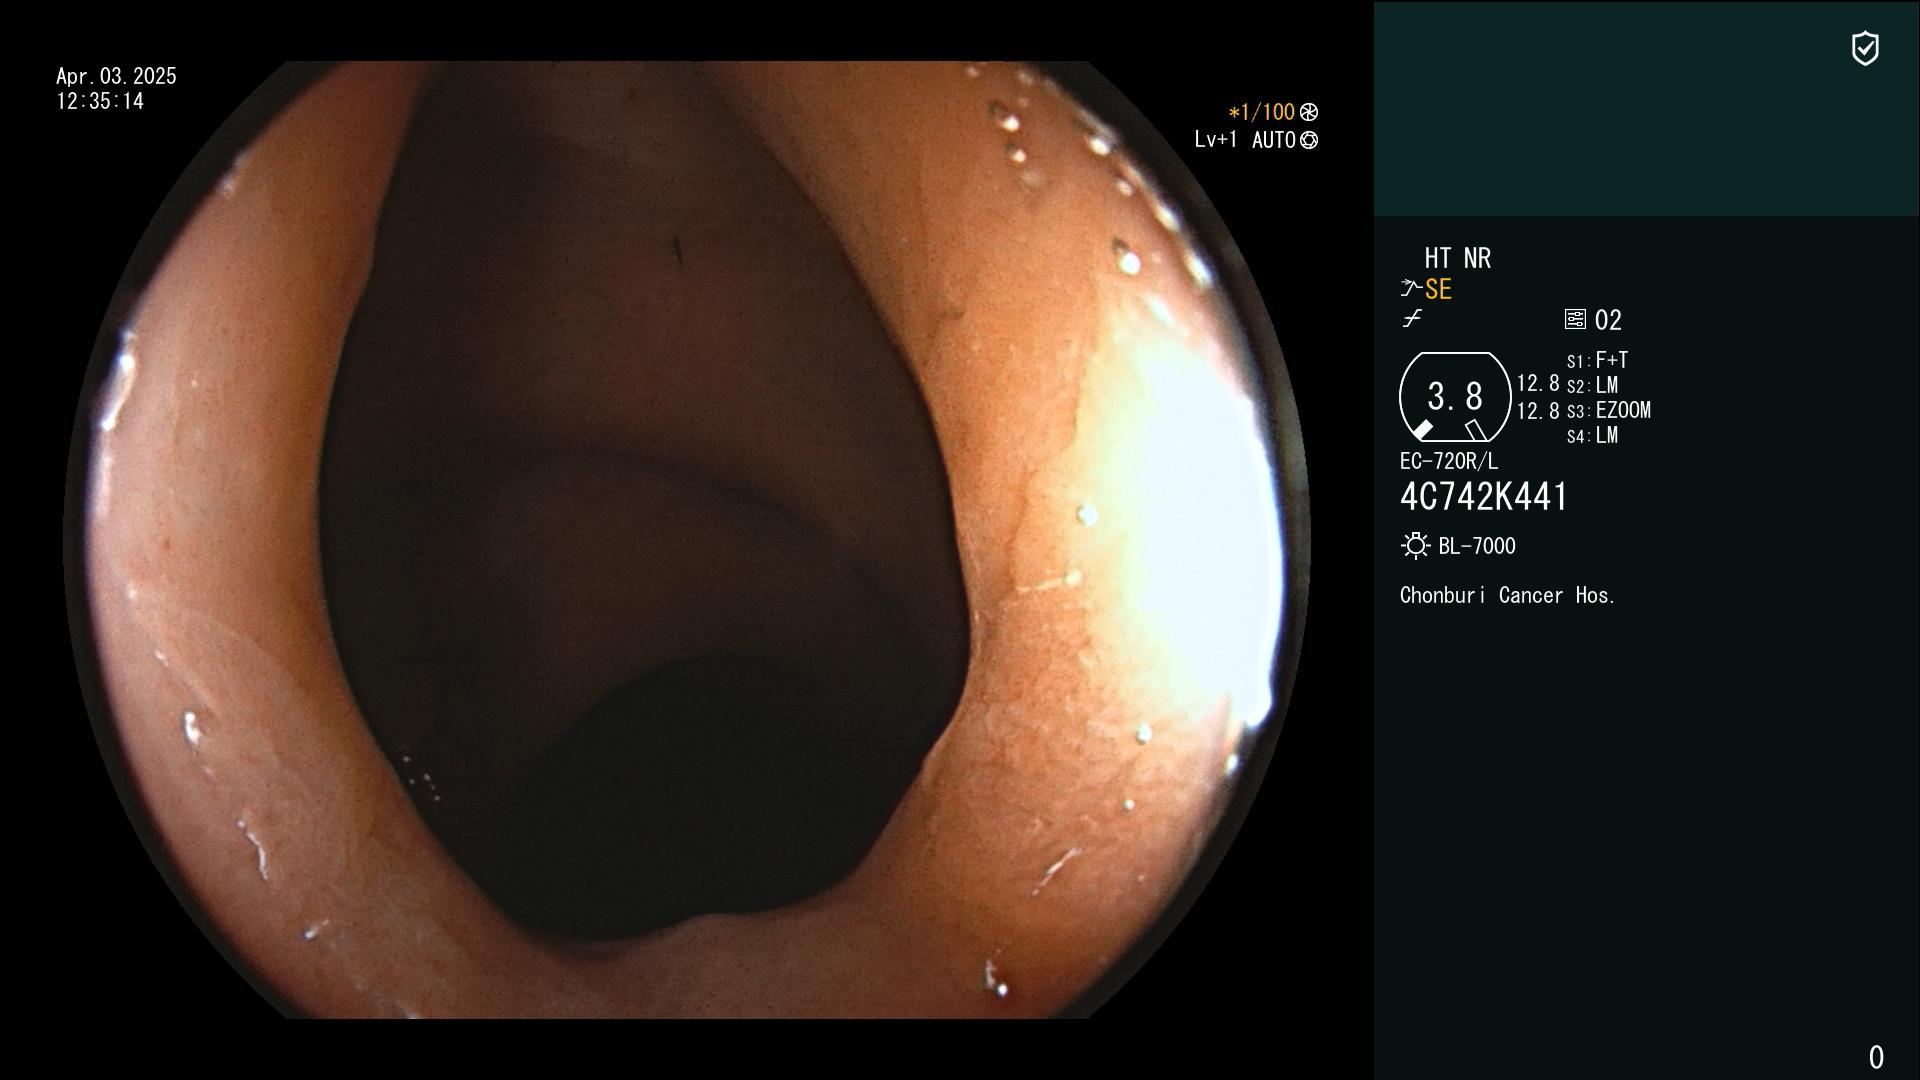Click the S4: LM switch assignment

click(x=1592, y=435)
